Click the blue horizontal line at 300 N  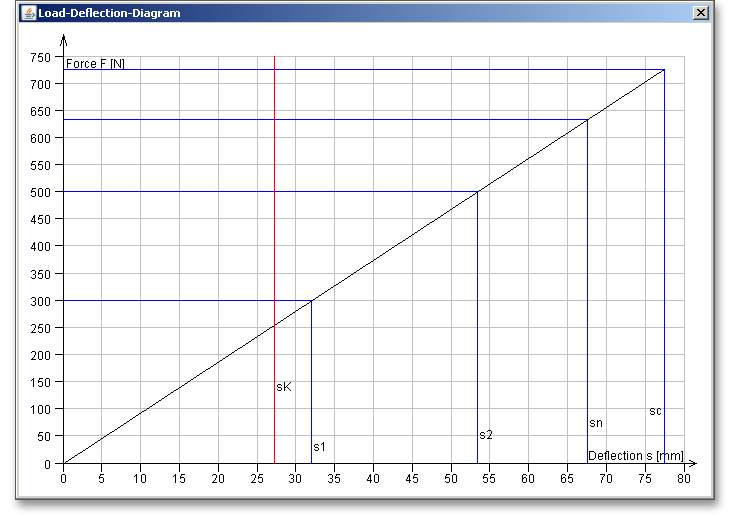point(180,300)
